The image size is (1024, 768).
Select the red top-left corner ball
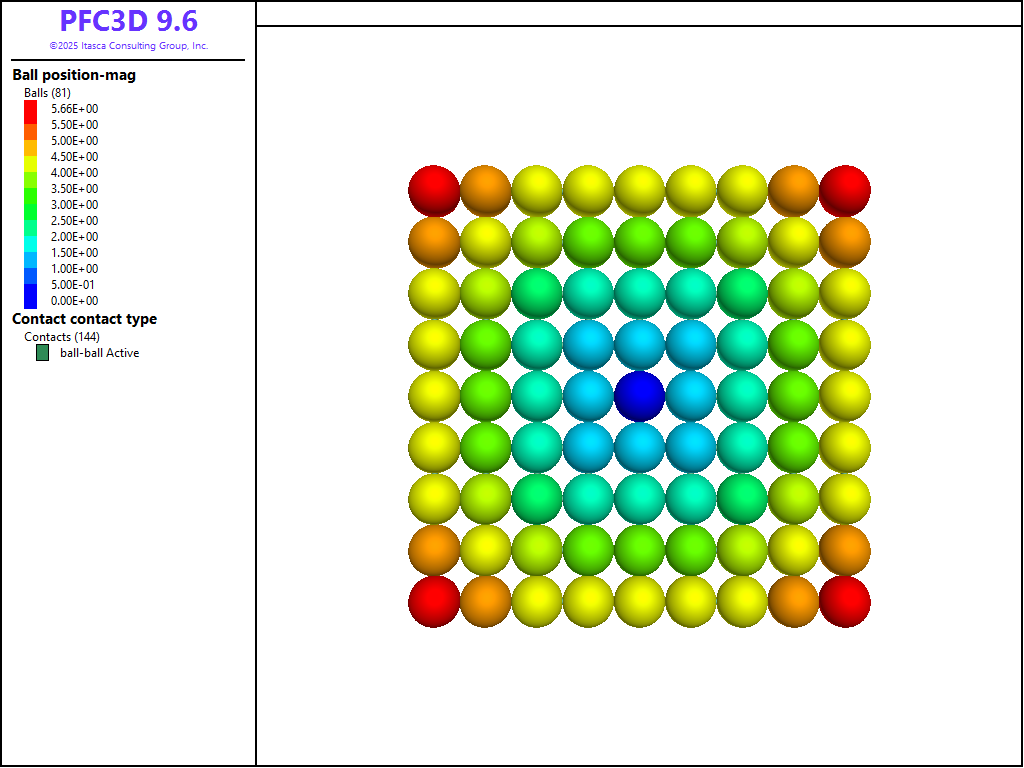coord(434,190)
